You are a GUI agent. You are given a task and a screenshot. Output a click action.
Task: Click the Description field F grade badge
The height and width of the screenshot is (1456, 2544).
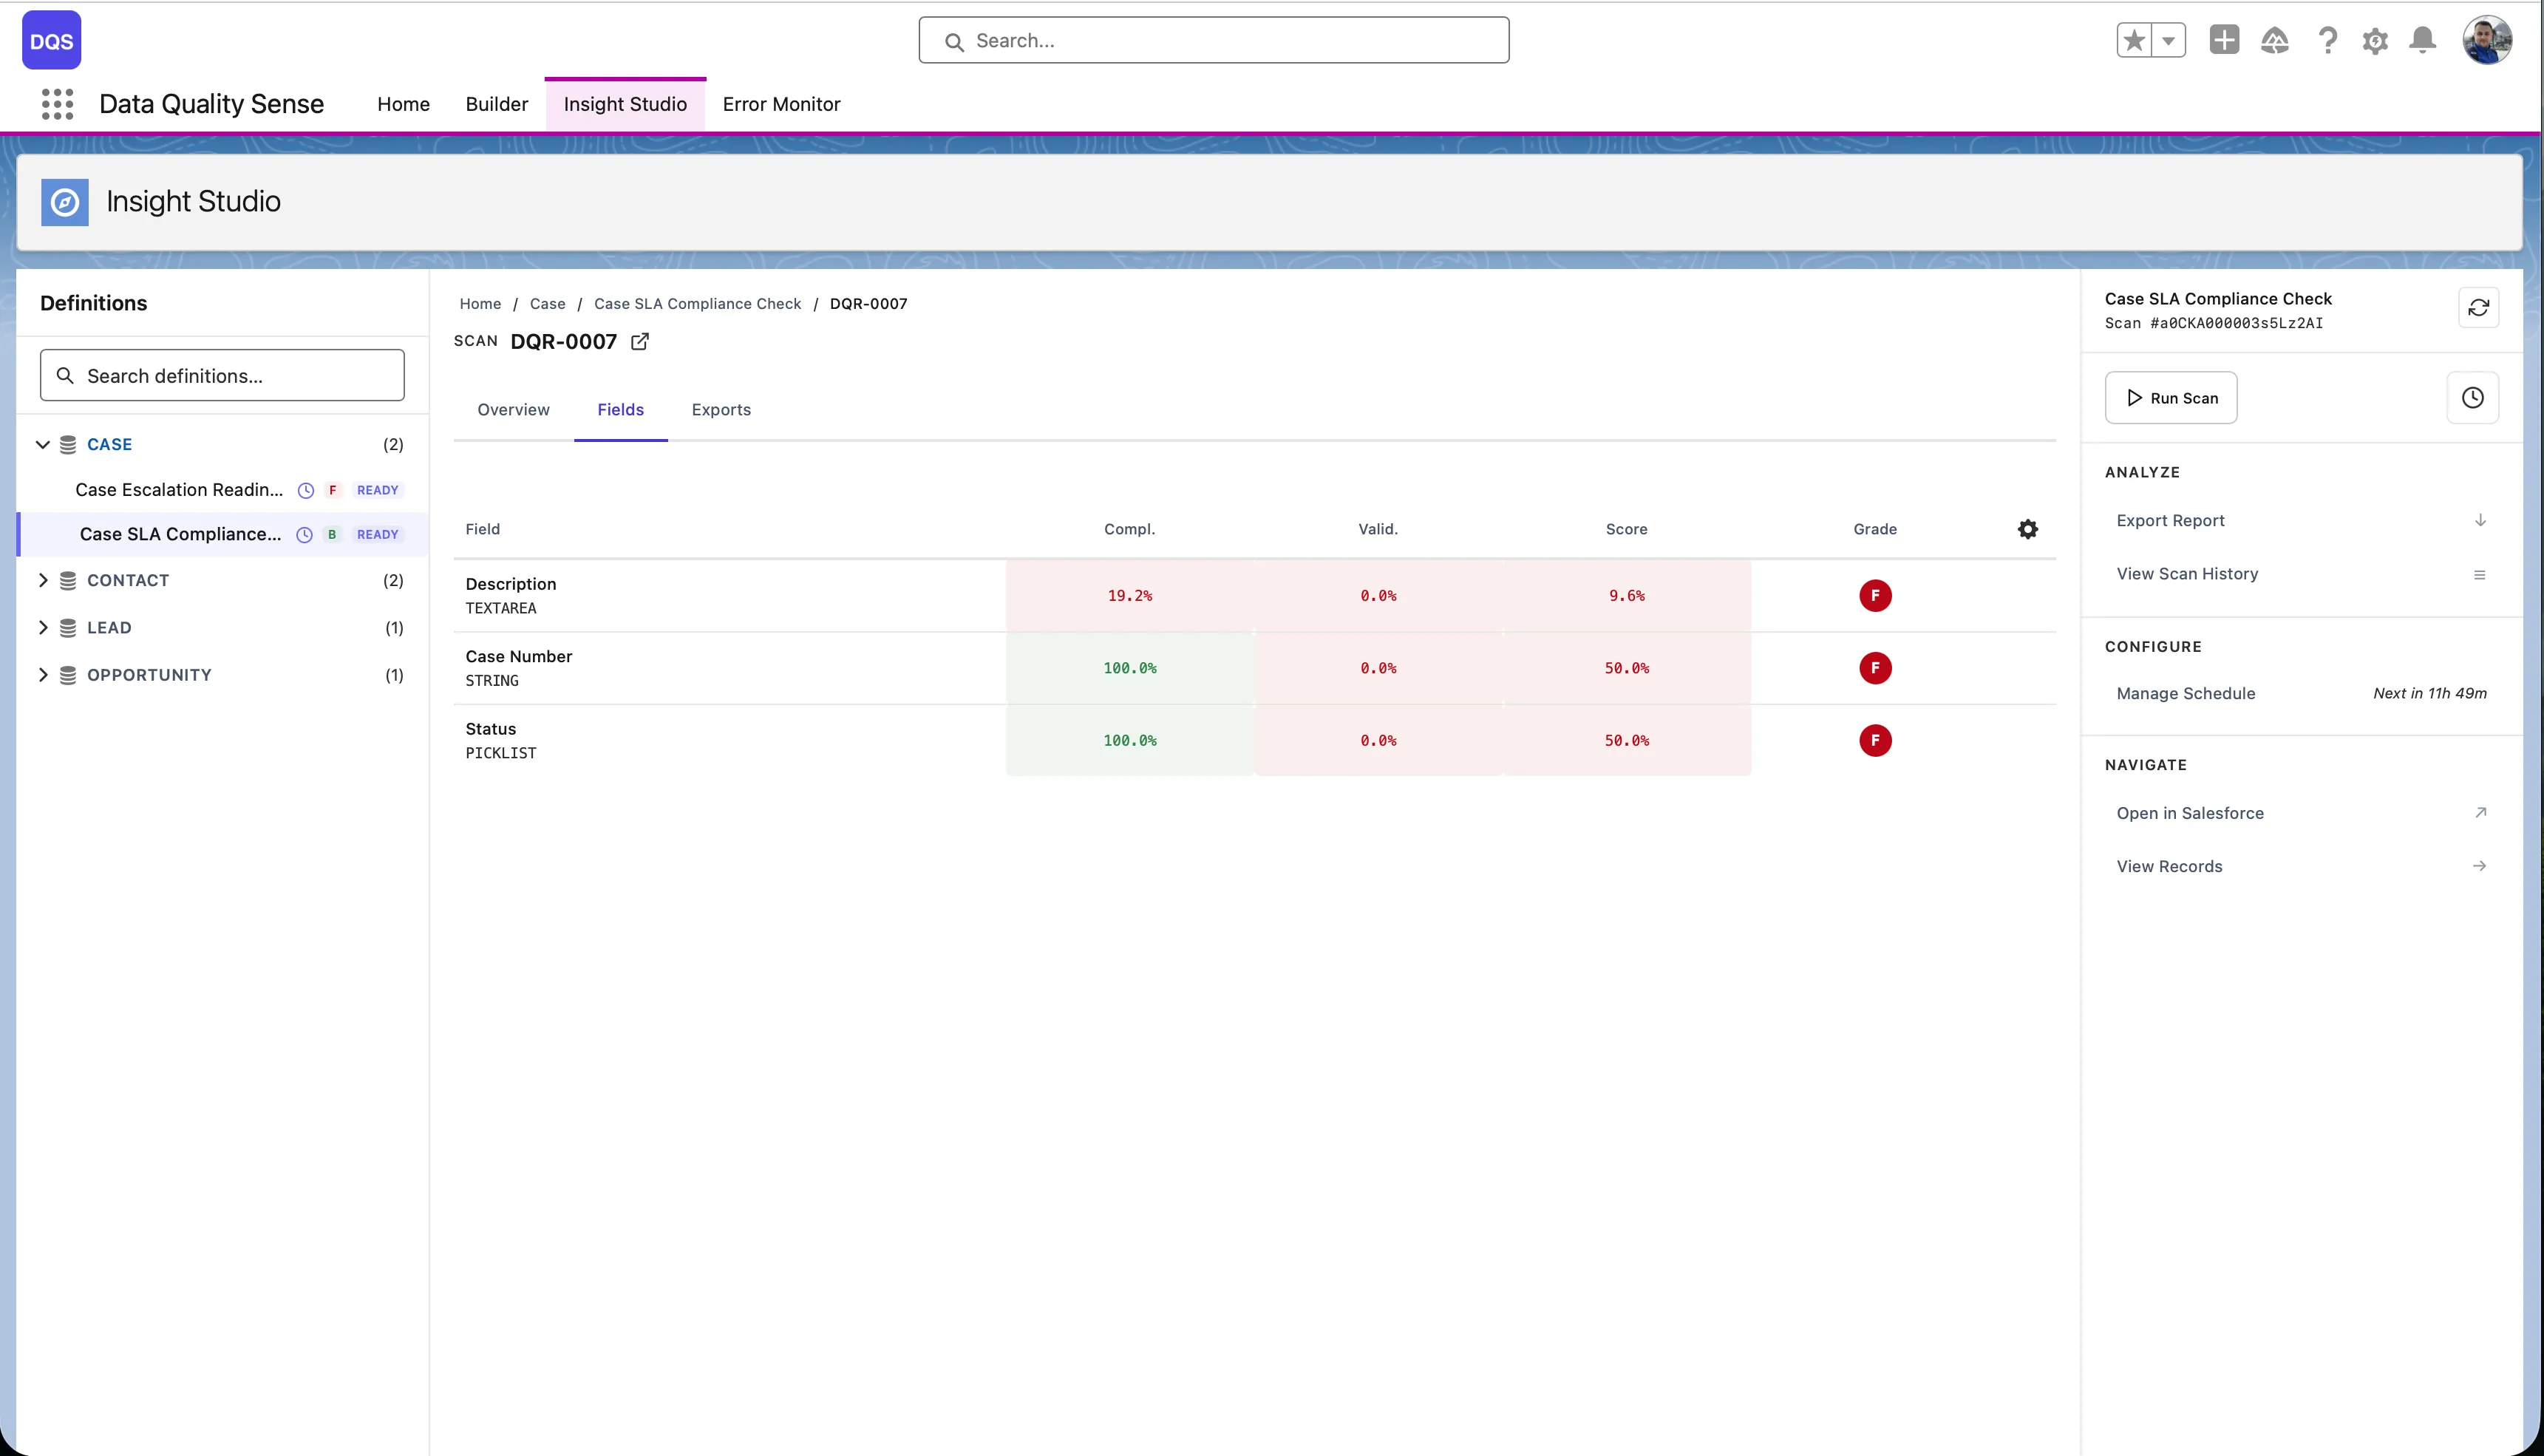1874,595
